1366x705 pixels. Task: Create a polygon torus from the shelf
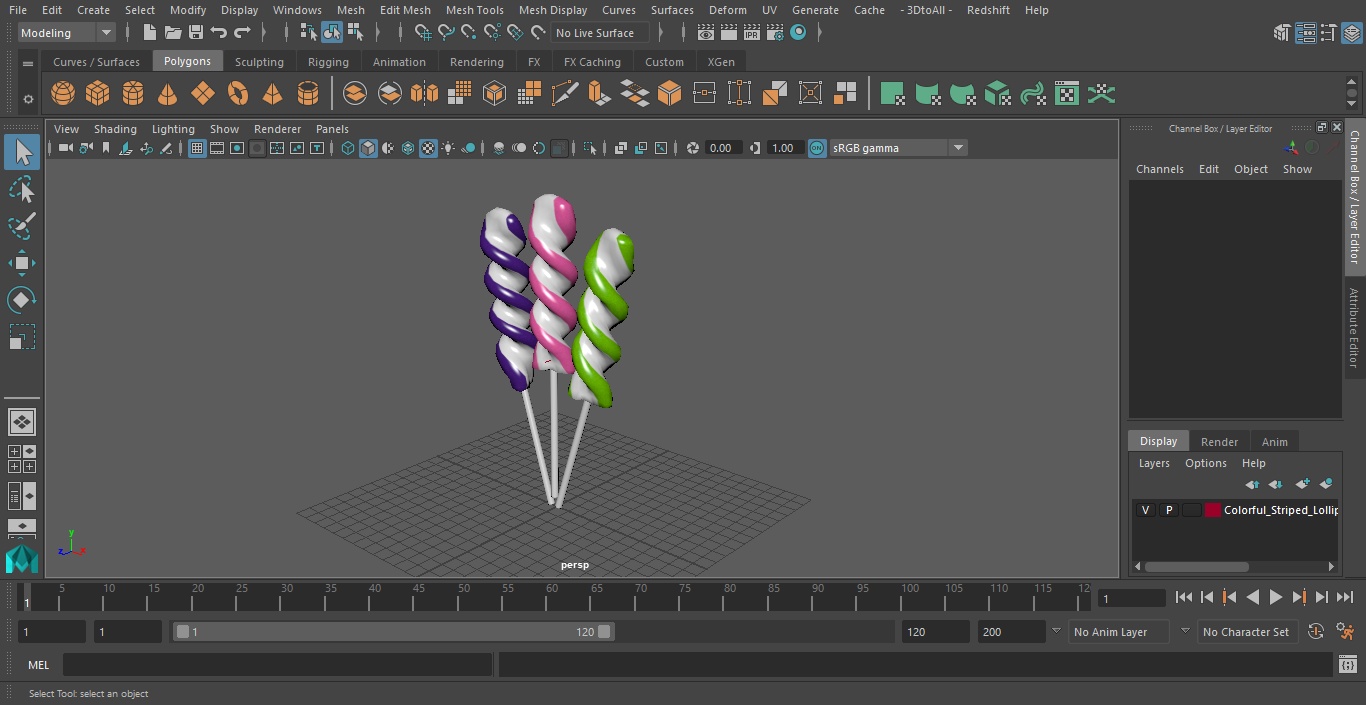[238, 94]
